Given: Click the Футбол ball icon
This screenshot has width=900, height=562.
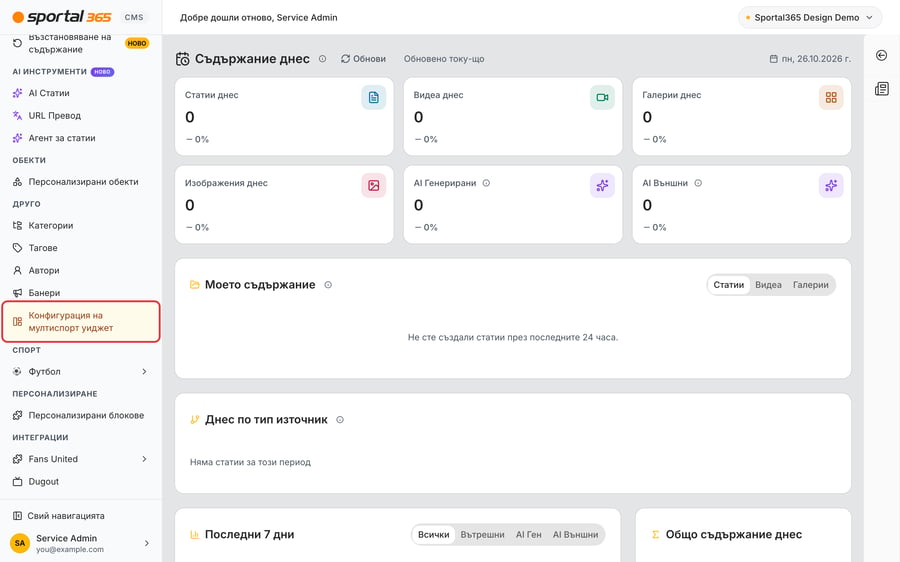Looking at the screenshot, I should coord(17,371).
